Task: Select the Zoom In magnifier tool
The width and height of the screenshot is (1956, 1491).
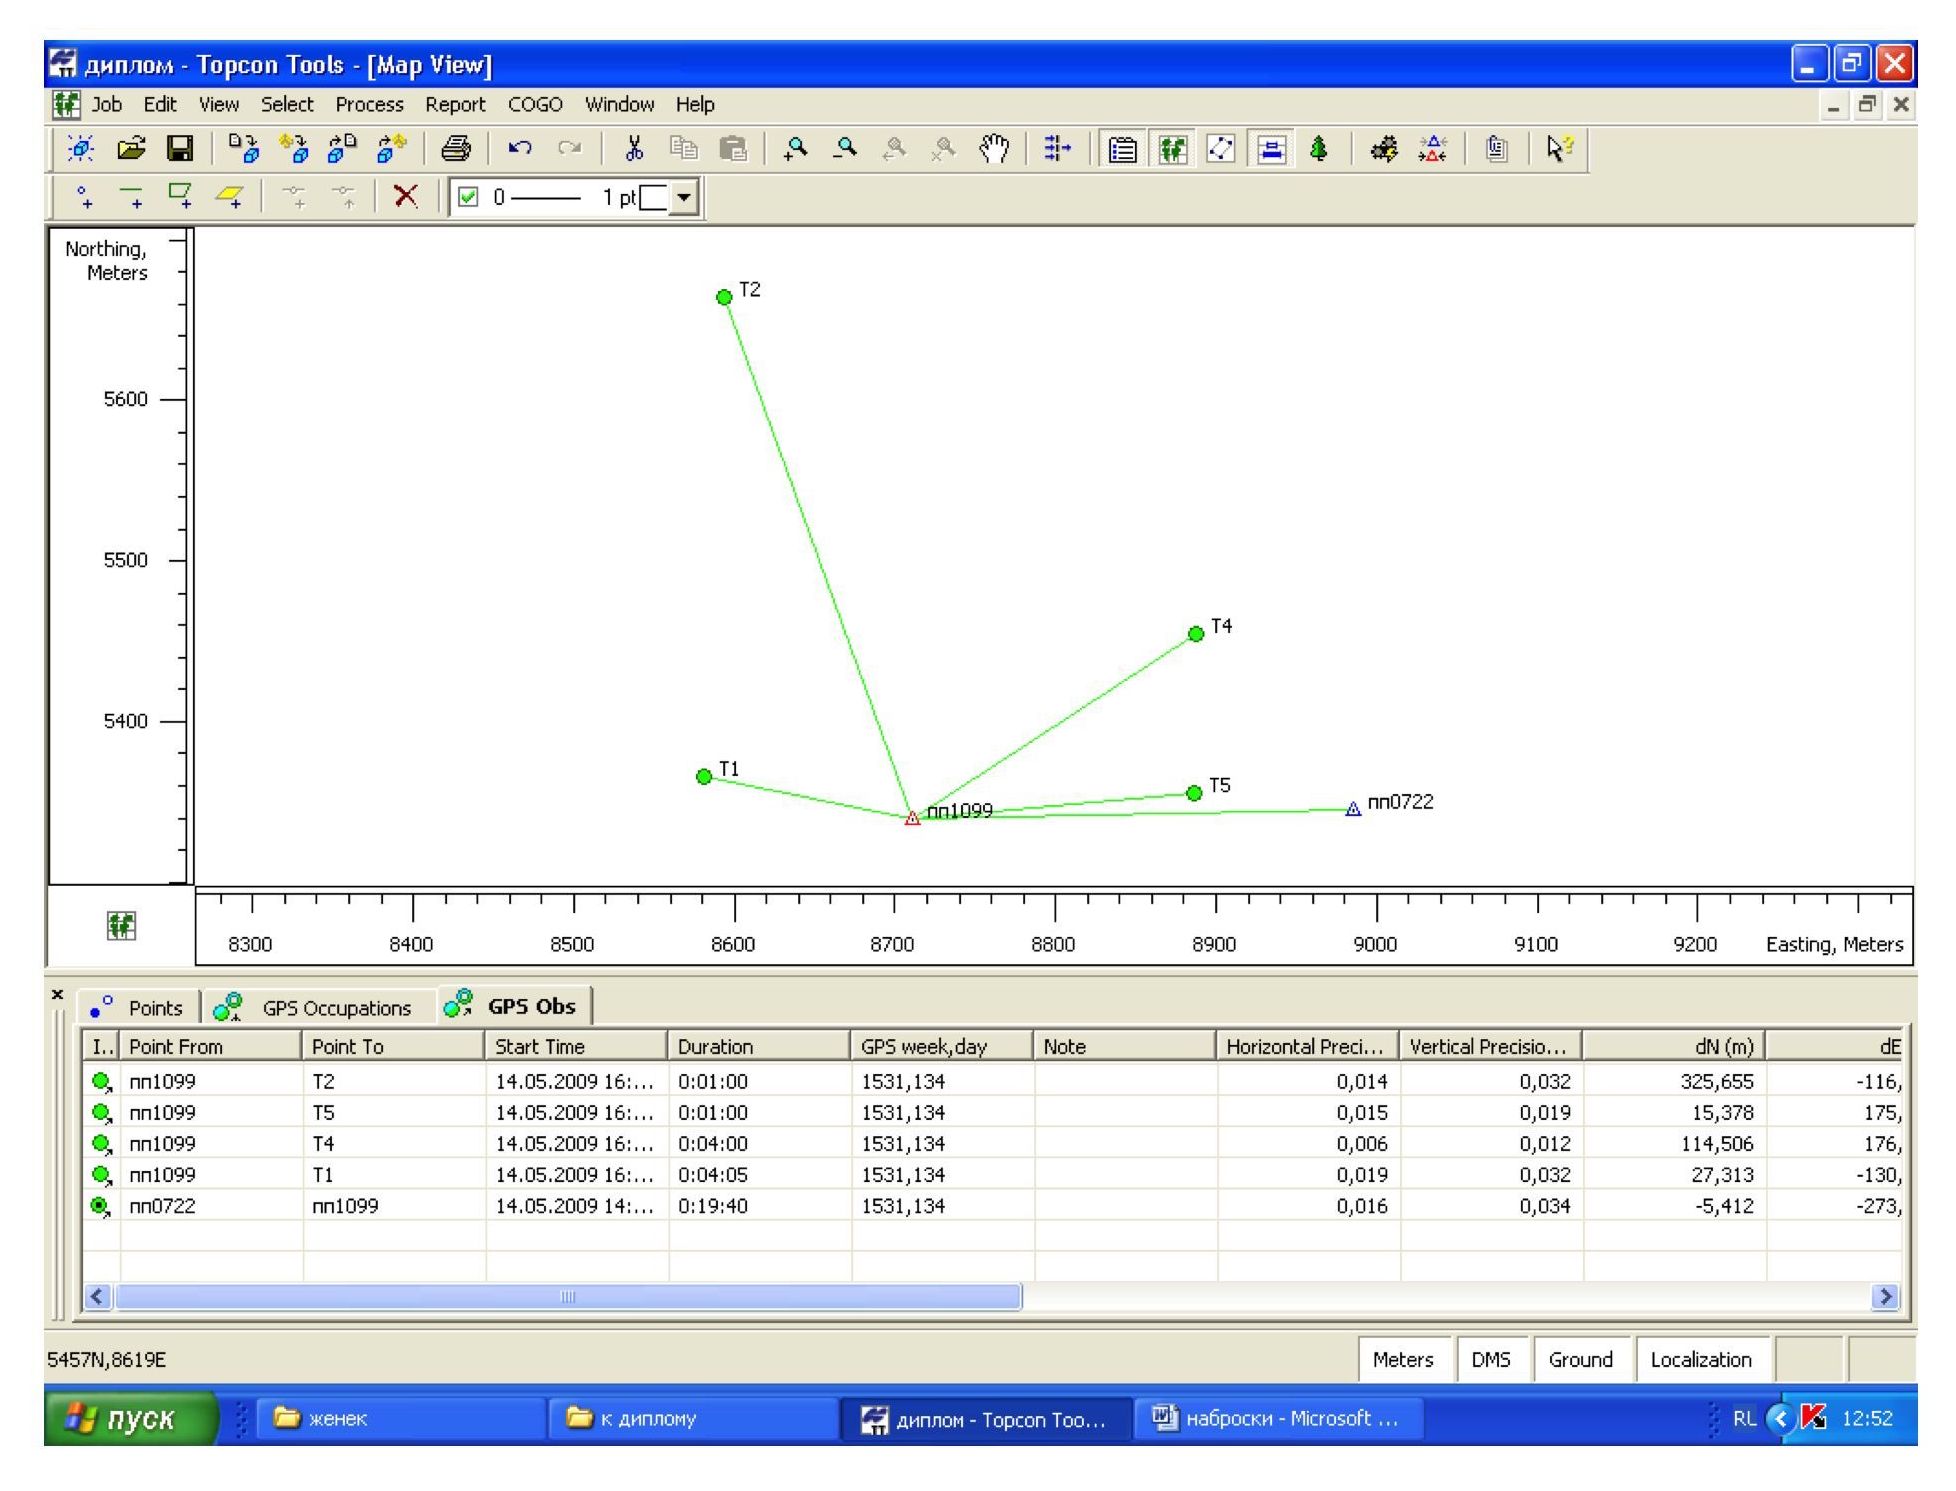Action: coord(795,150)
